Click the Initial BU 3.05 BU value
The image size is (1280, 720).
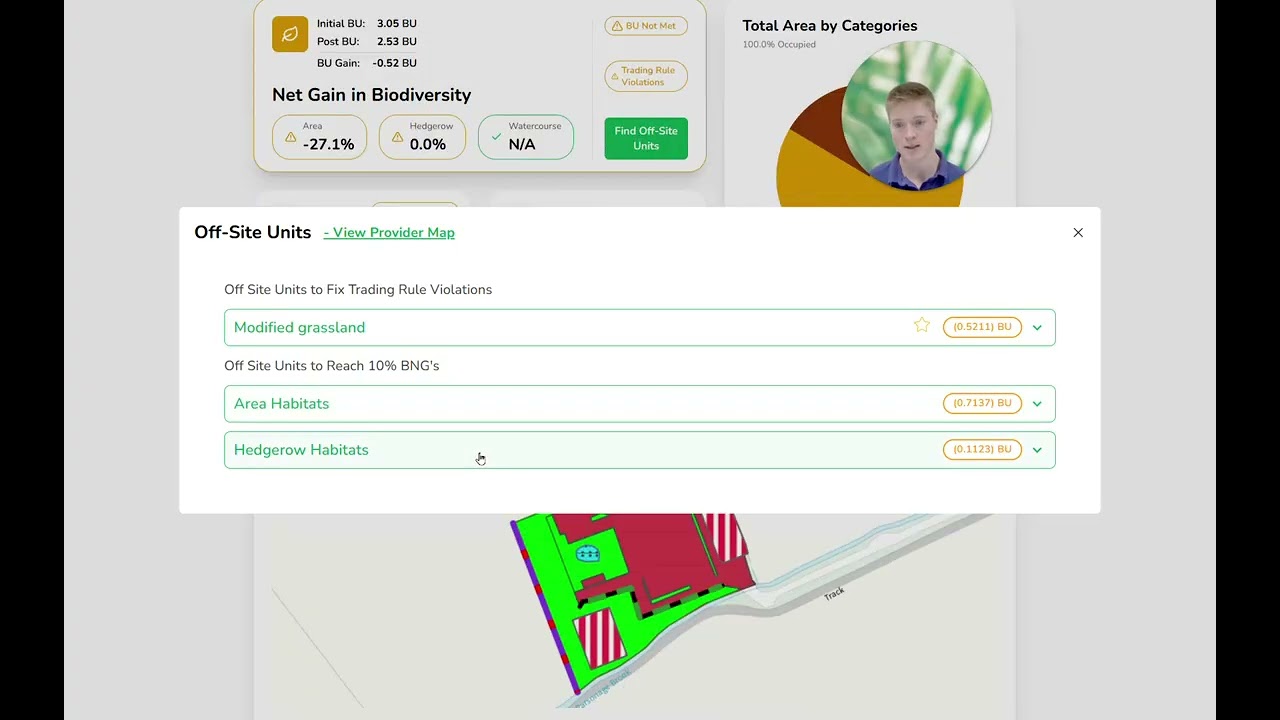pyautogui.click(x=396, y=23)
